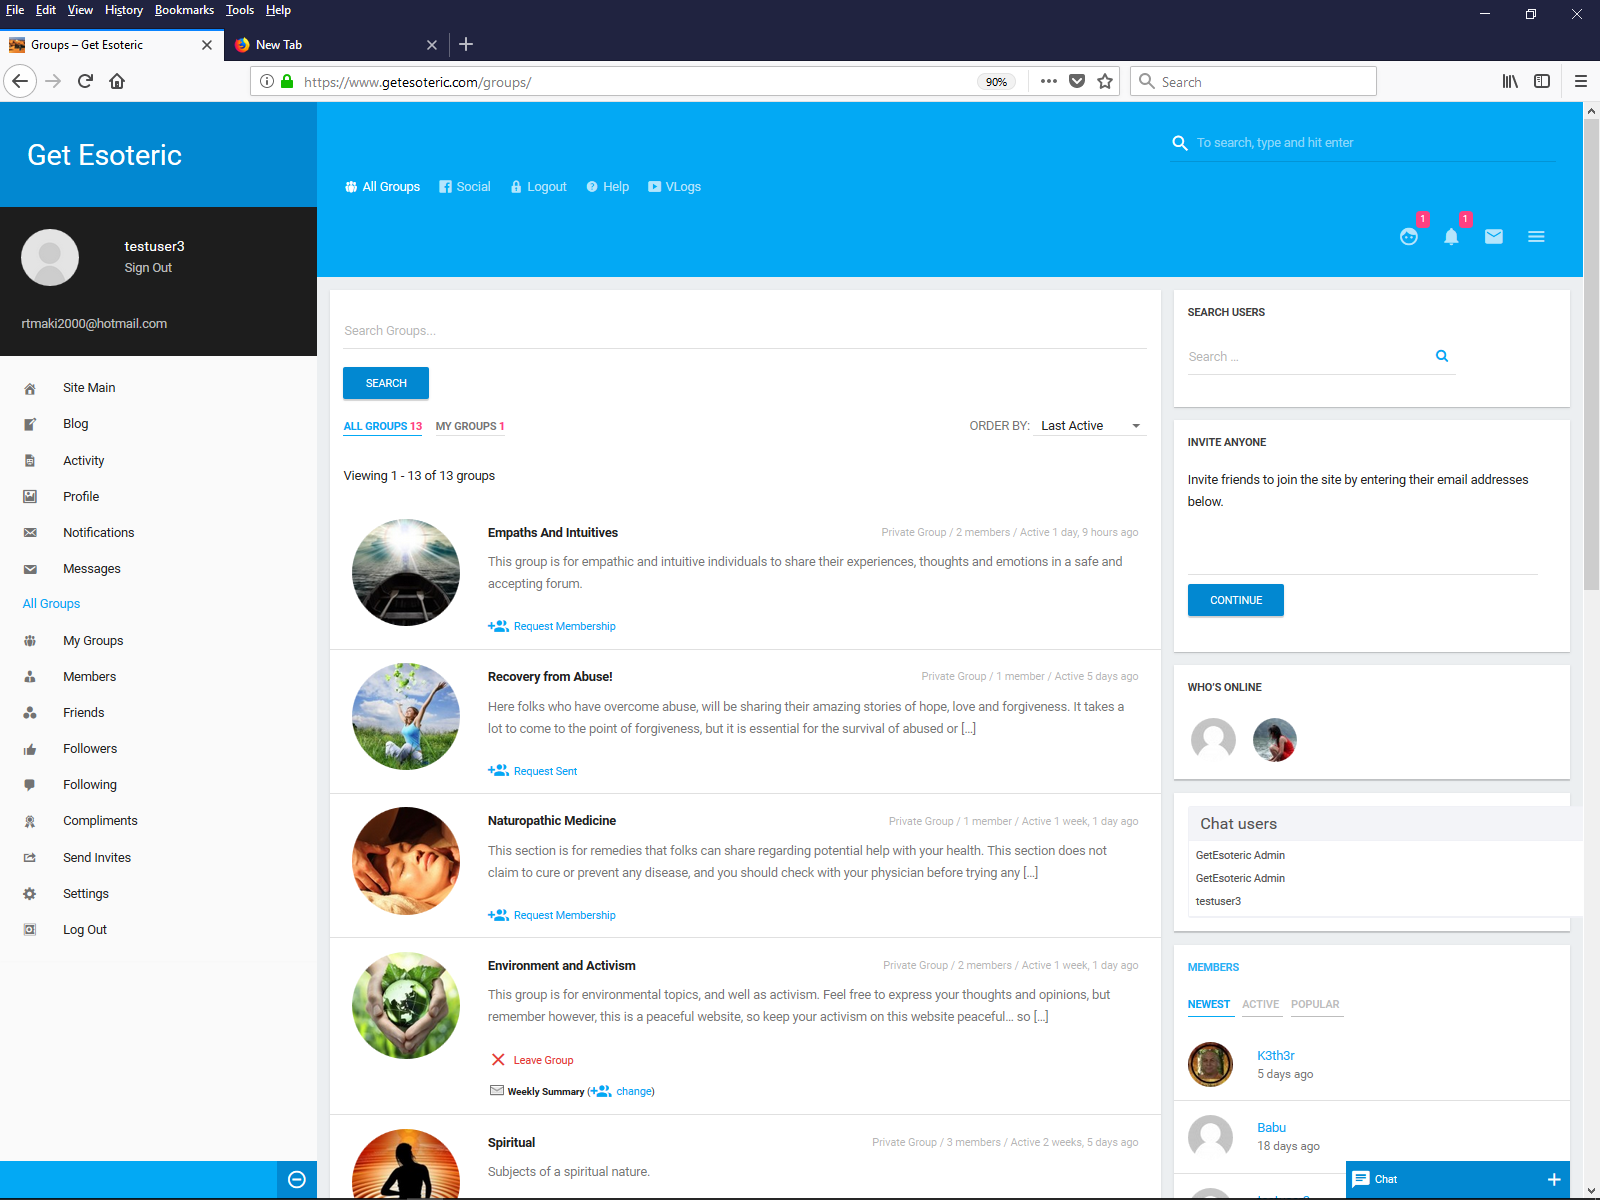The height and width of the screenshot is (1200, 1600).
Task: Open the Chat bar at bottom
Action: (1458, 1179)
